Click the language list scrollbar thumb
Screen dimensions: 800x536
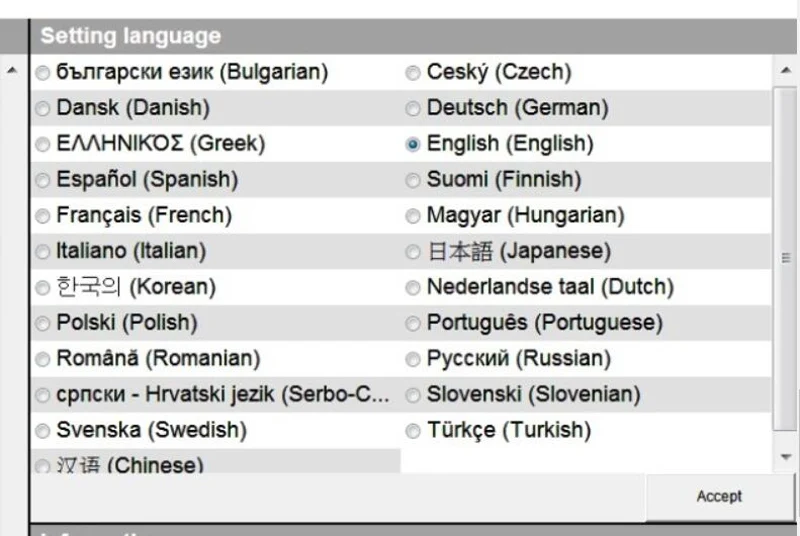pyautogui.click(x=786, y=258)
